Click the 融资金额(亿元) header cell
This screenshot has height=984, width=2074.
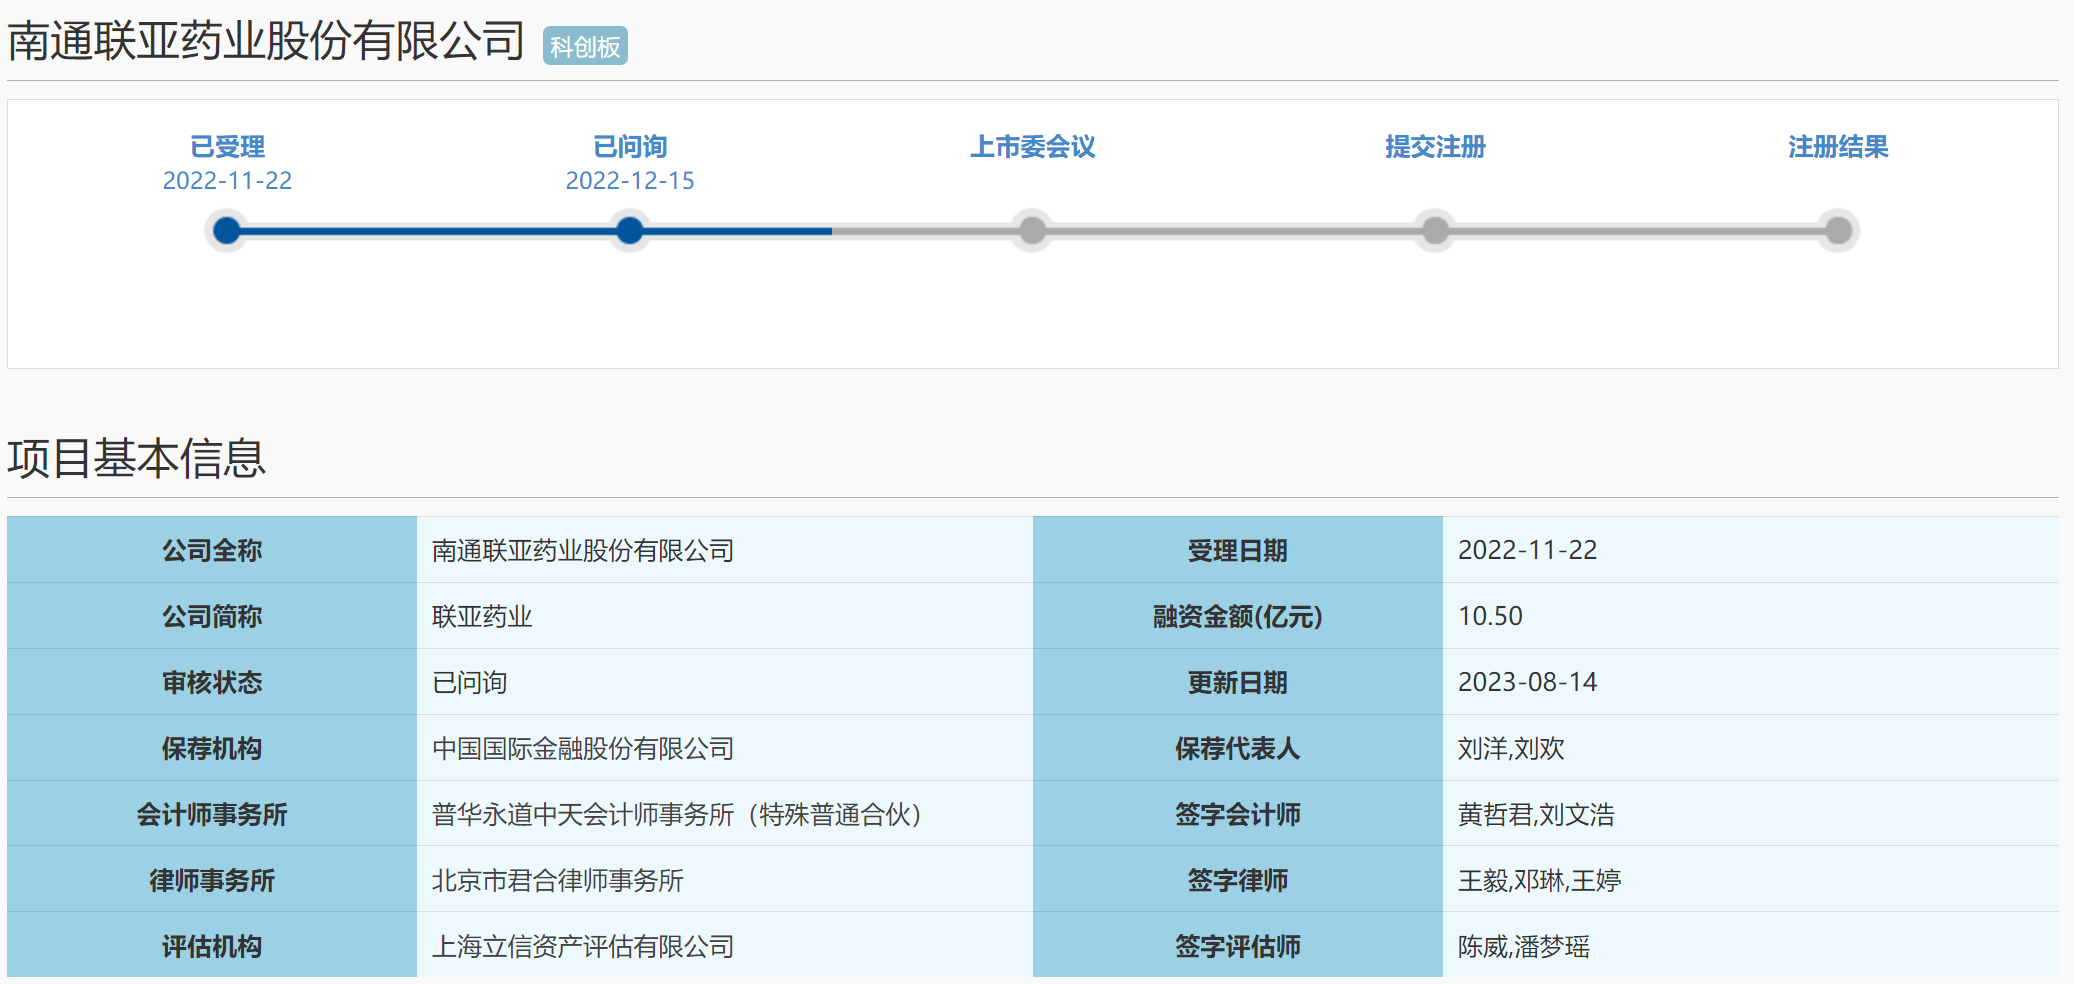1238,616
